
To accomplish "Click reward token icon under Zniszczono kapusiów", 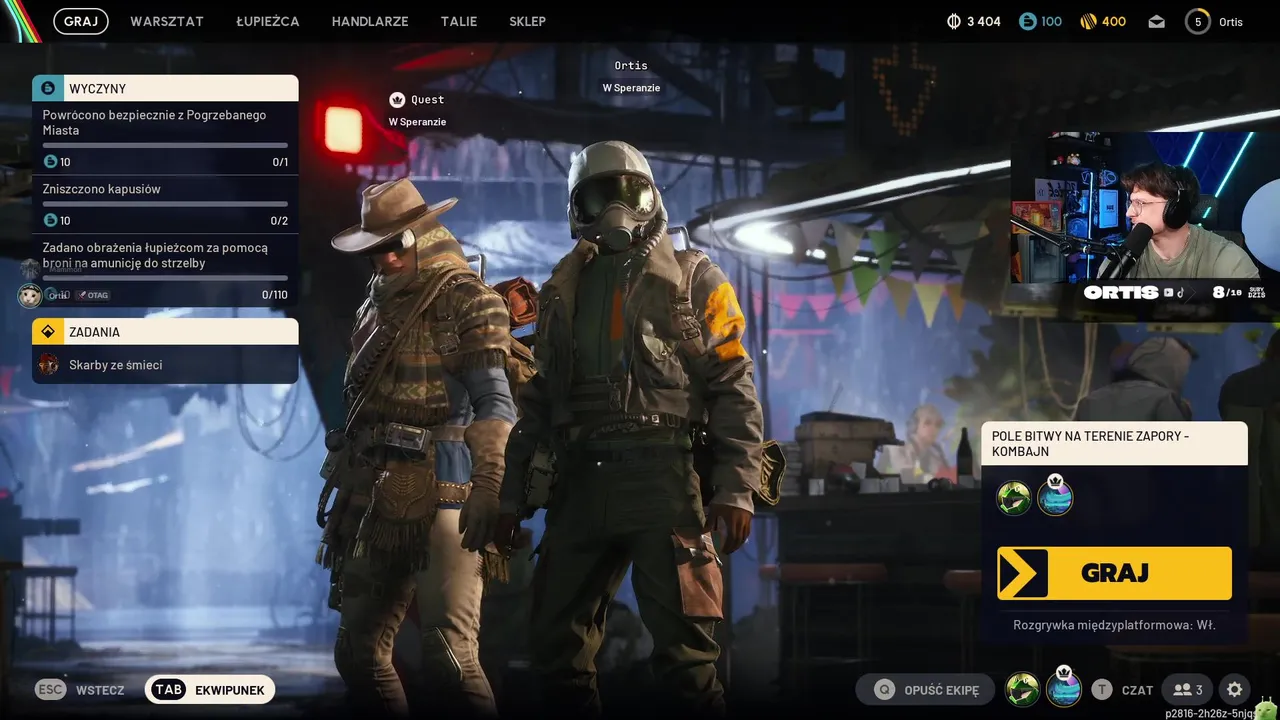I will point(50,220).
